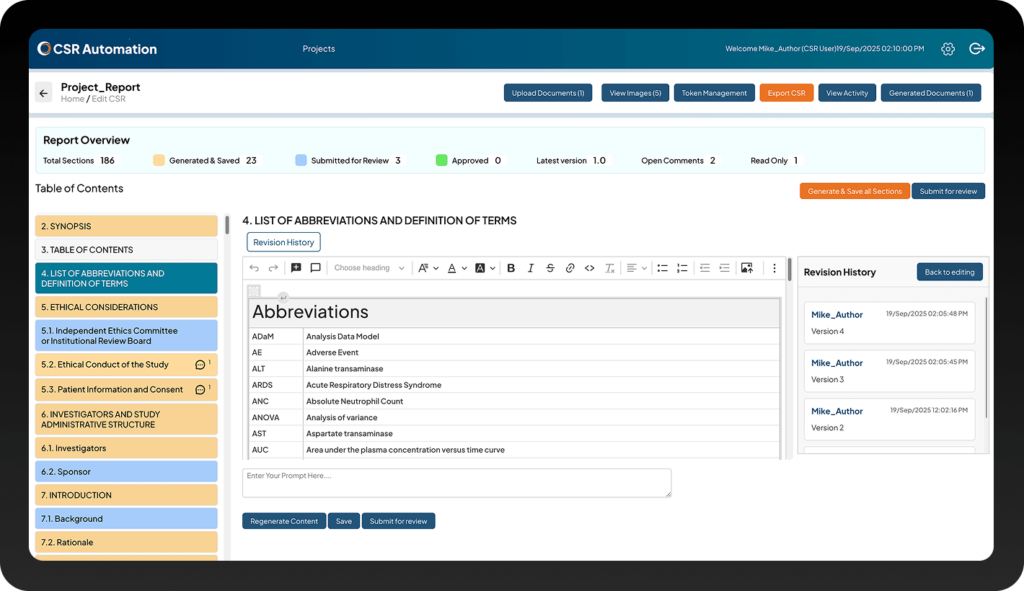Viewport: 1024px width, 591px height.
Task: Open the settings gear in header
Action: coord(948,49)
